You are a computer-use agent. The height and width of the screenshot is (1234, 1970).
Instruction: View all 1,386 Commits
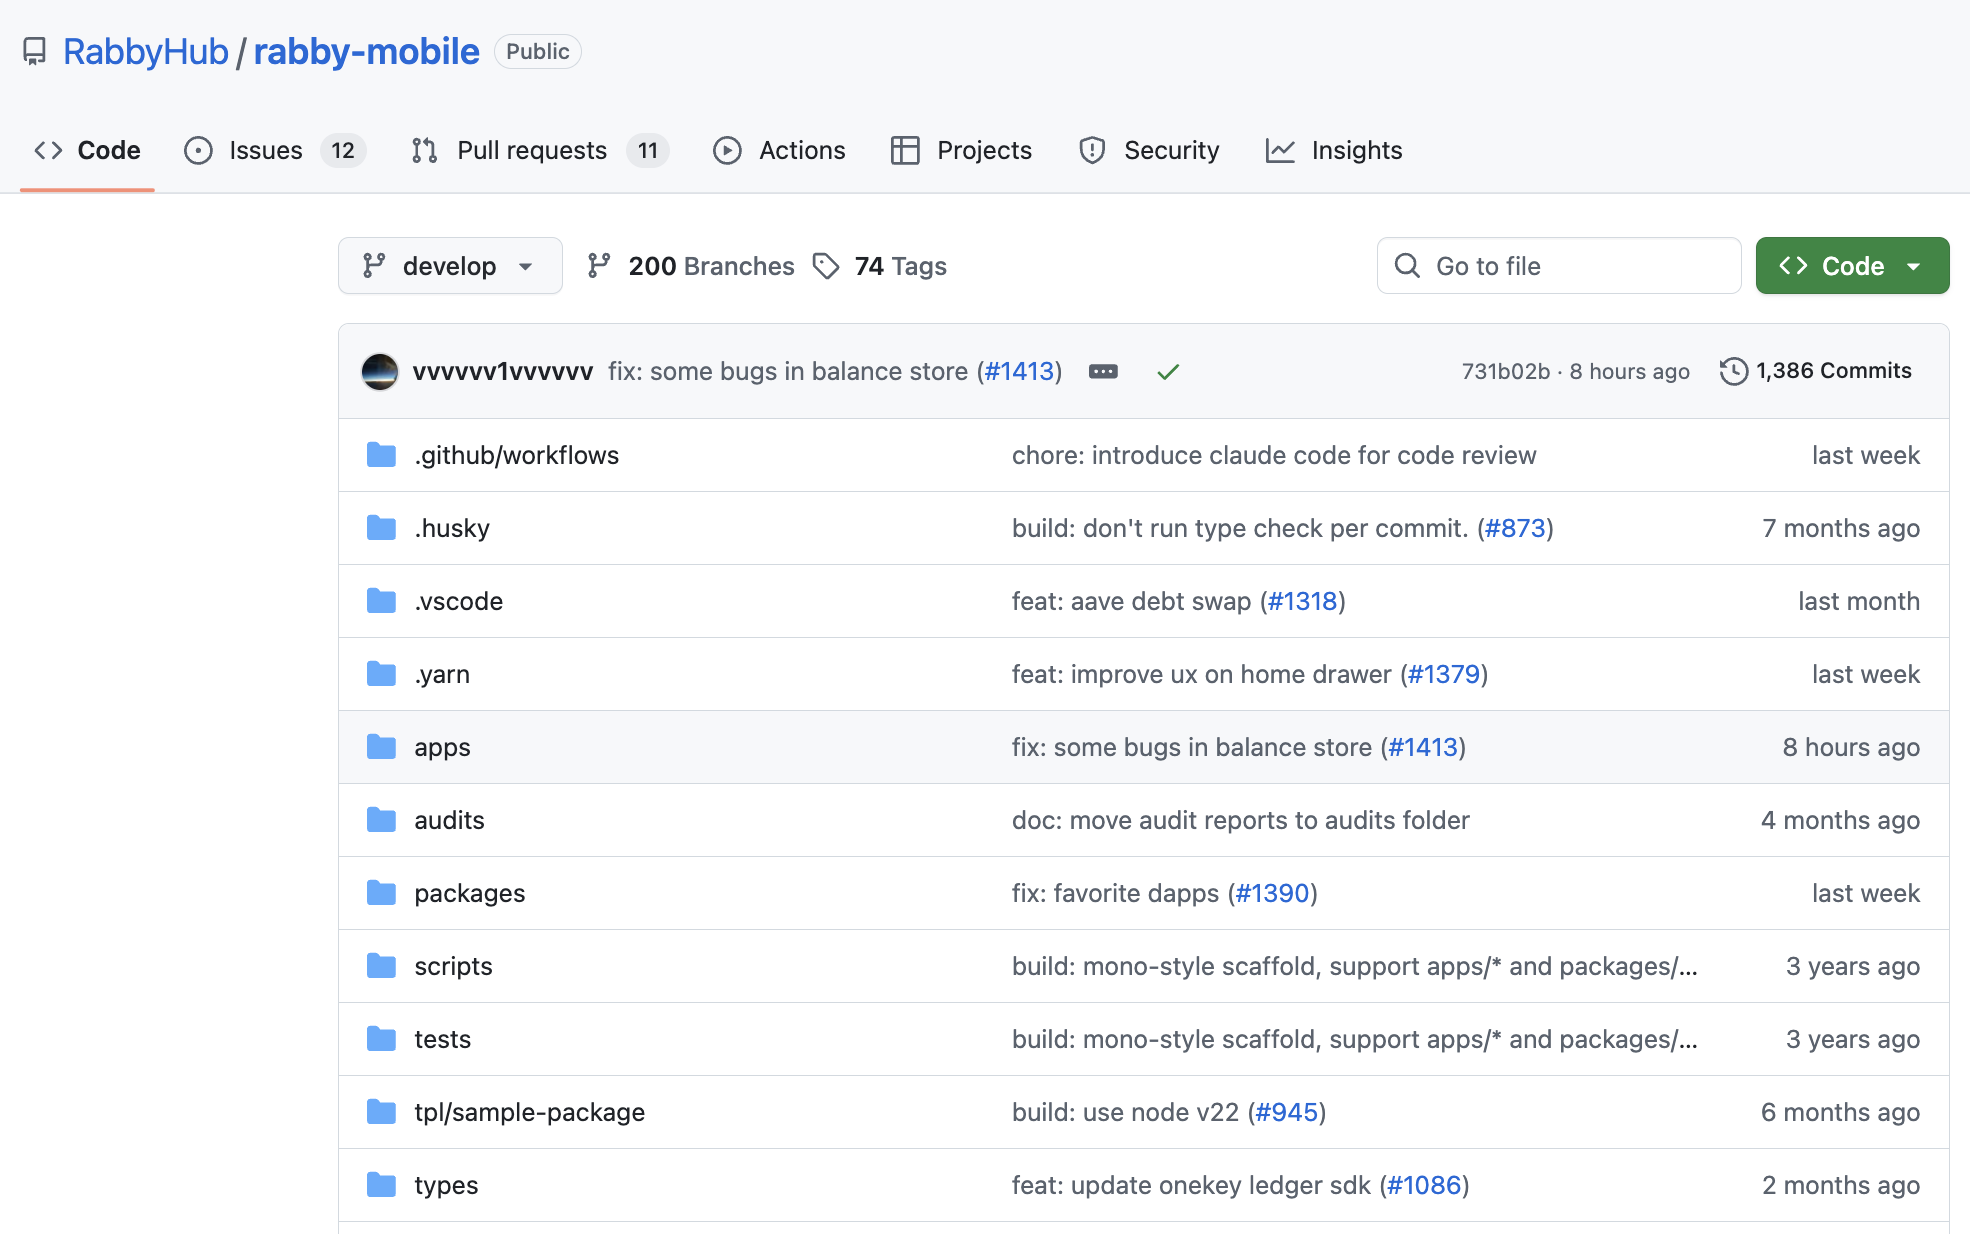(1834, 370)
